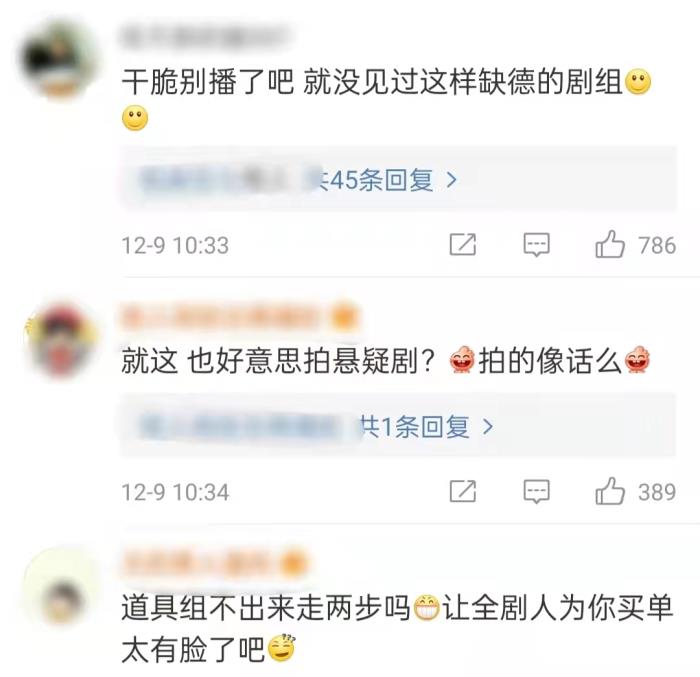
Task: Open the first commenter's avatar
Action: (59, 61)
